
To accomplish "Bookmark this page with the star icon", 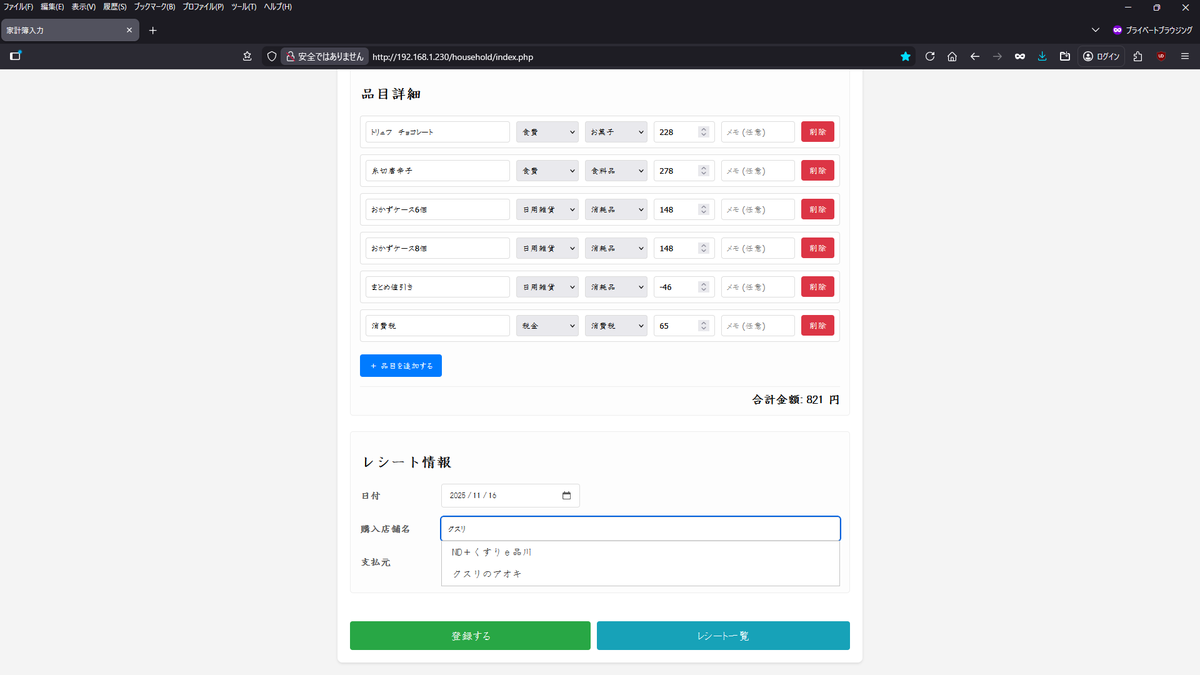I will (x=906, y=57).
